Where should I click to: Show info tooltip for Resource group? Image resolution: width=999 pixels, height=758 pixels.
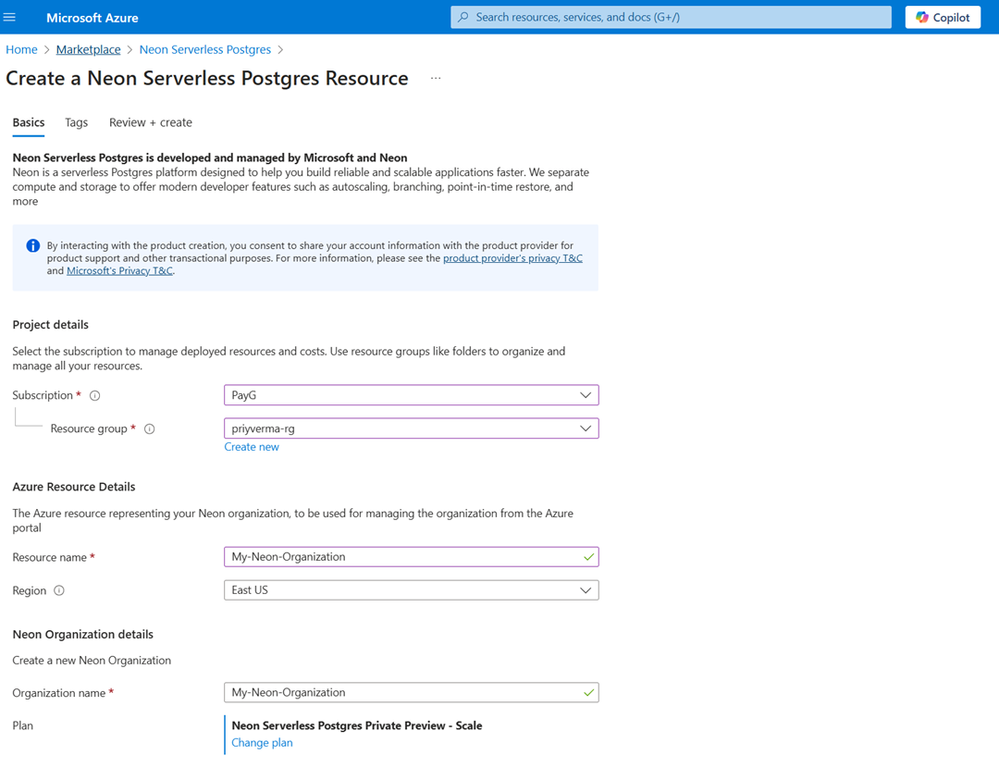click(x=150, y=429)
